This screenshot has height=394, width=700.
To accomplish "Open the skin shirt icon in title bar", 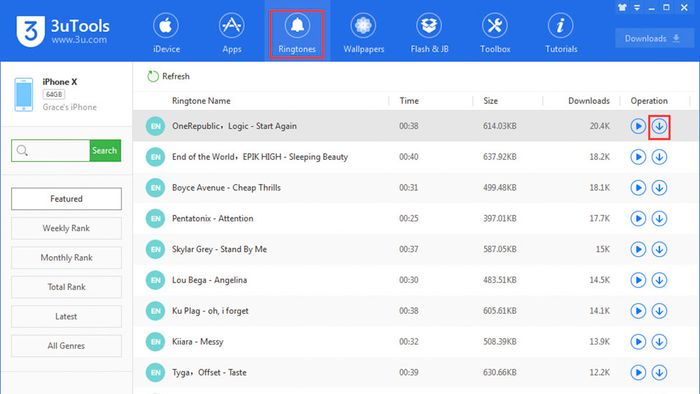I will coord(622,8).
